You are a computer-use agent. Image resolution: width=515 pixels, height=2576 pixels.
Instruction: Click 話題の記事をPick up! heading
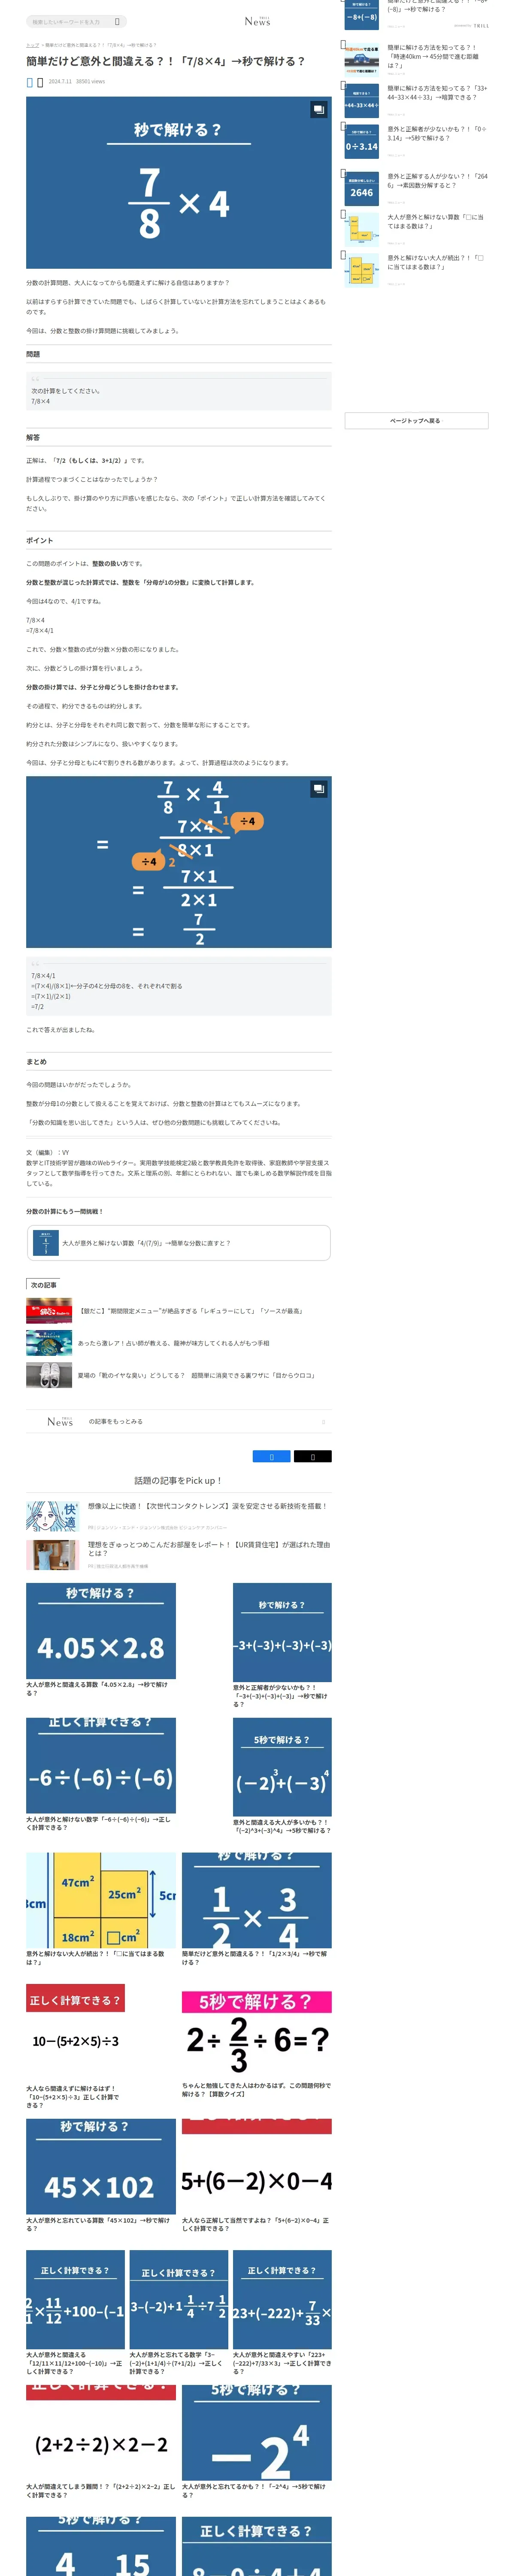tap(178, 1480)
